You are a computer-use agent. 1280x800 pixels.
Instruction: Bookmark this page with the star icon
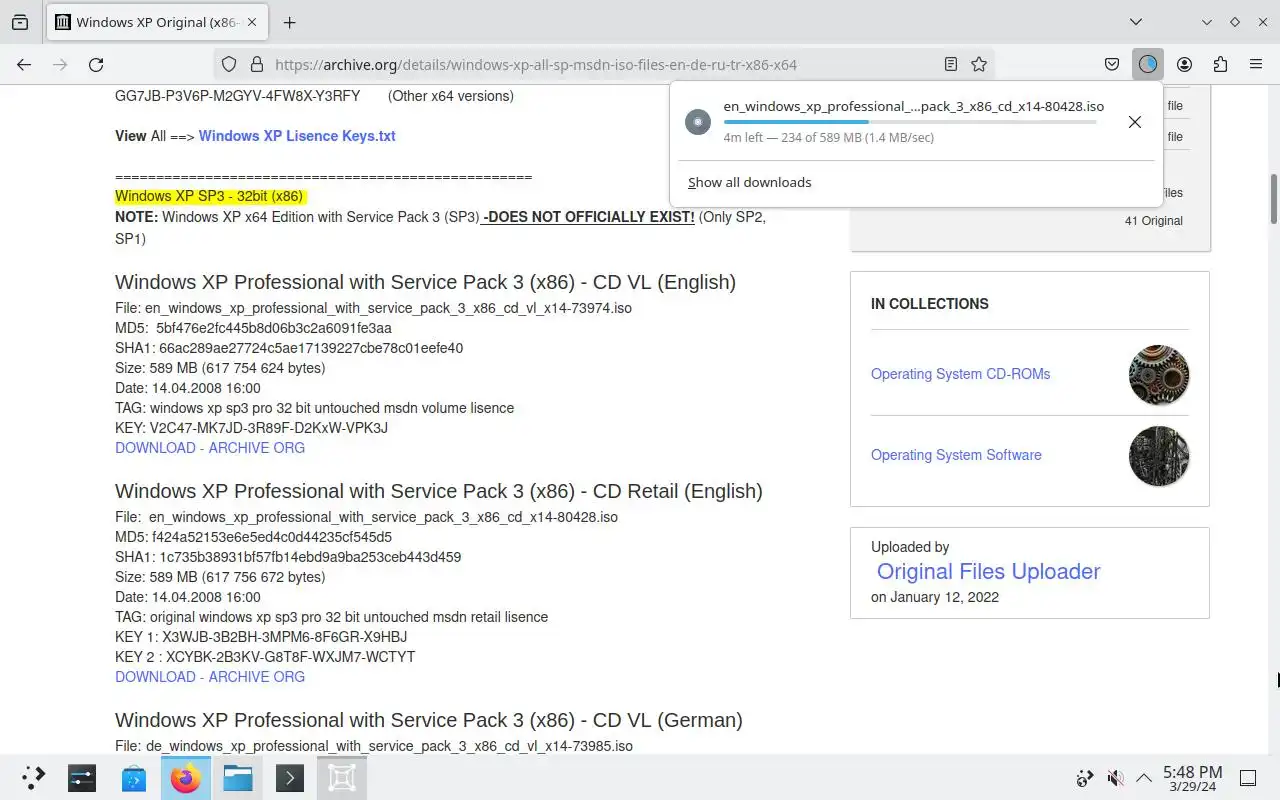pyautogui.click(x=979, y=64)
